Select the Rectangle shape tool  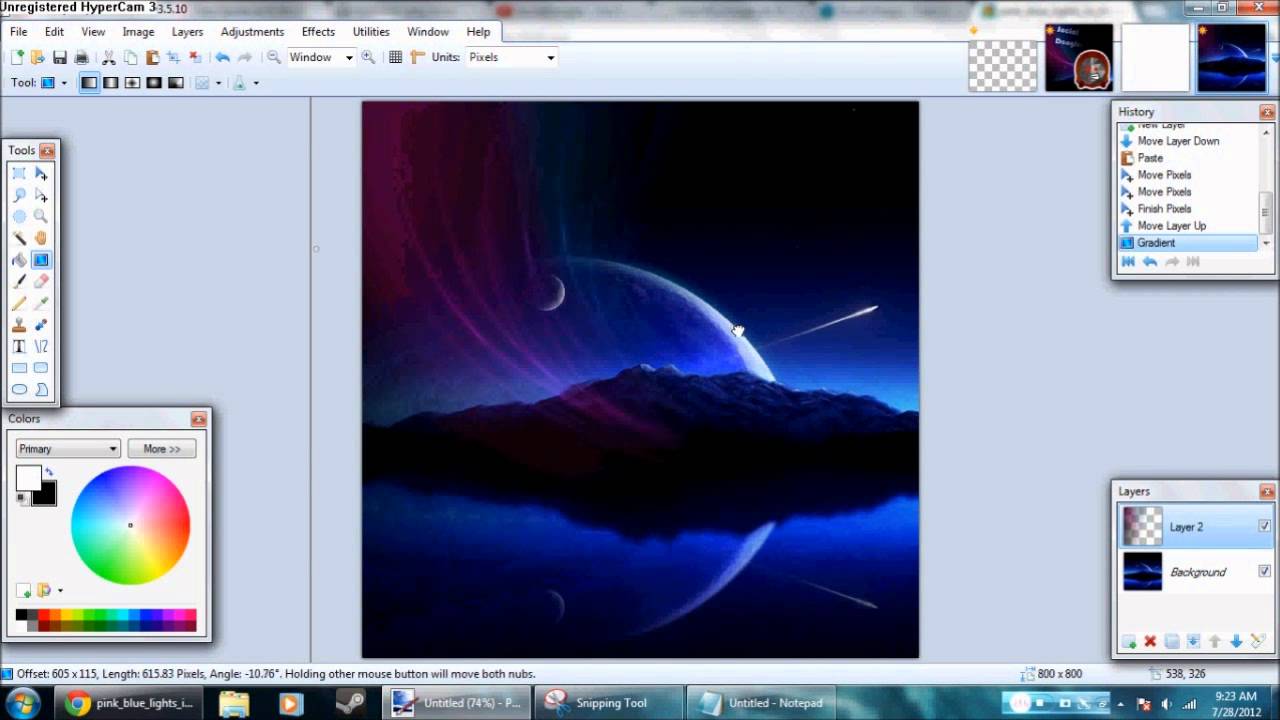(19, 368)
